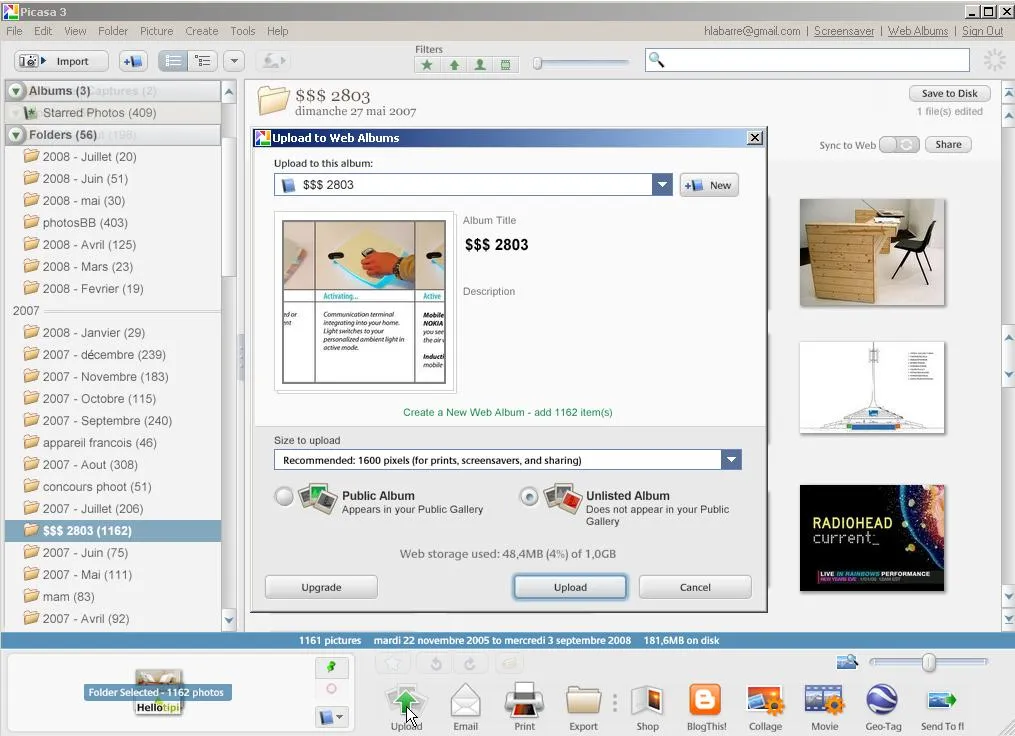Click the Sign Out link
The width and height of the screenshot is (1015, 736).
(x=983, y=31)
